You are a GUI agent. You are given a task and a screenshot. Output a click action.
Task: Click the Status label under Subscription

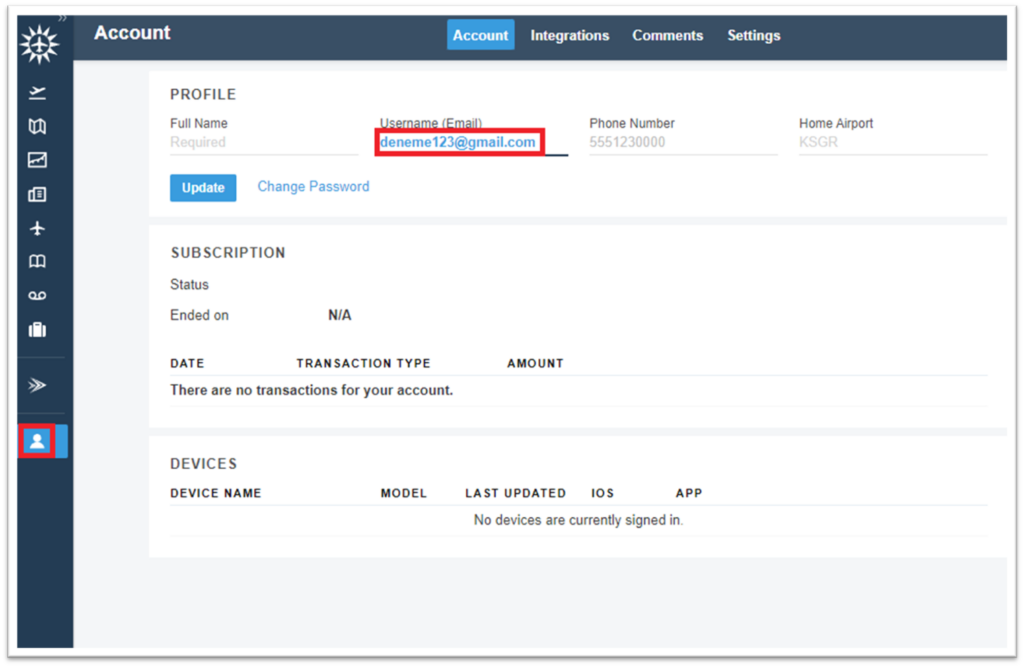[x=189, y=285]
